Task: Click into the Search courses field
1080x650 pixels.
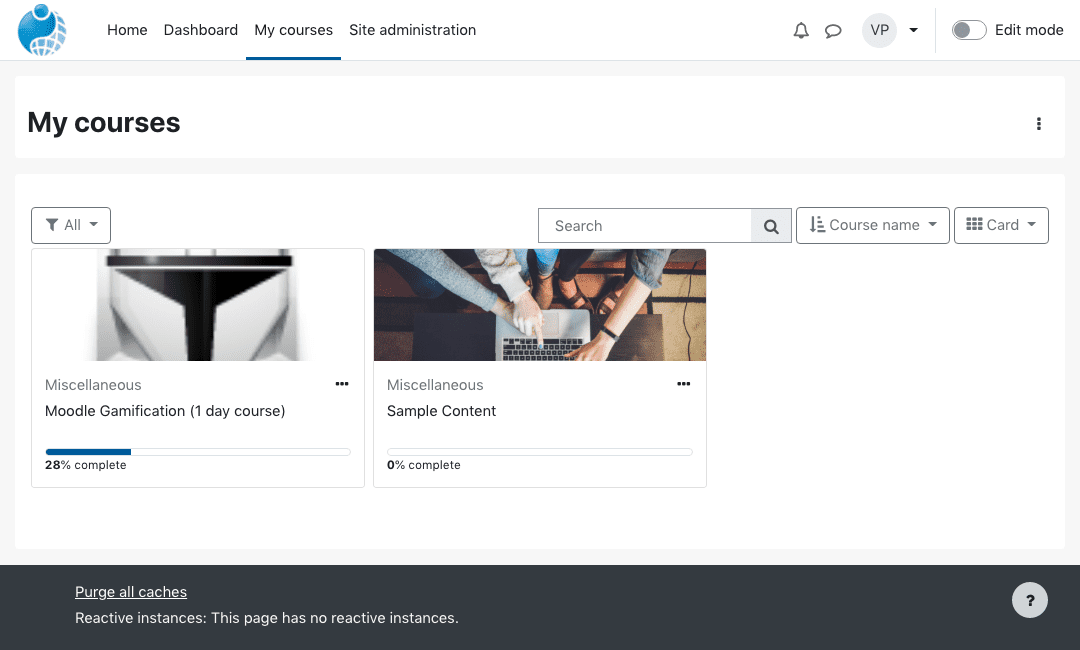Action: point(645,226)
